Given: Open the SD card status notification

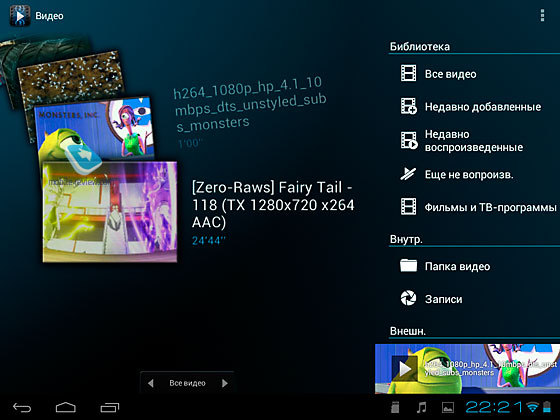Looking at the screenshot, I should point(395,407).
